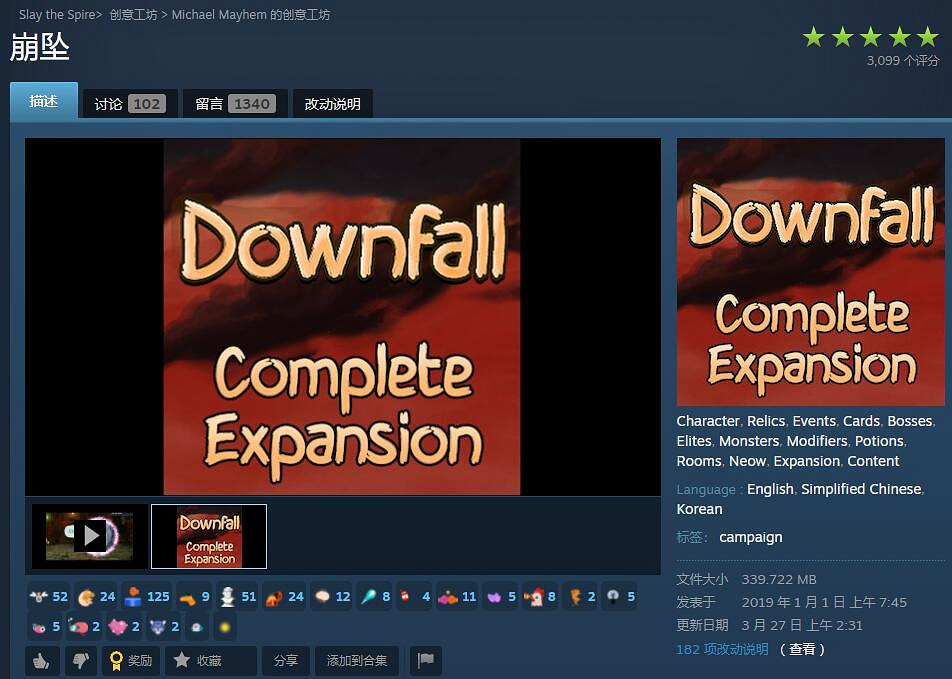Select the Downfall image thumbnail

point(209,536)
